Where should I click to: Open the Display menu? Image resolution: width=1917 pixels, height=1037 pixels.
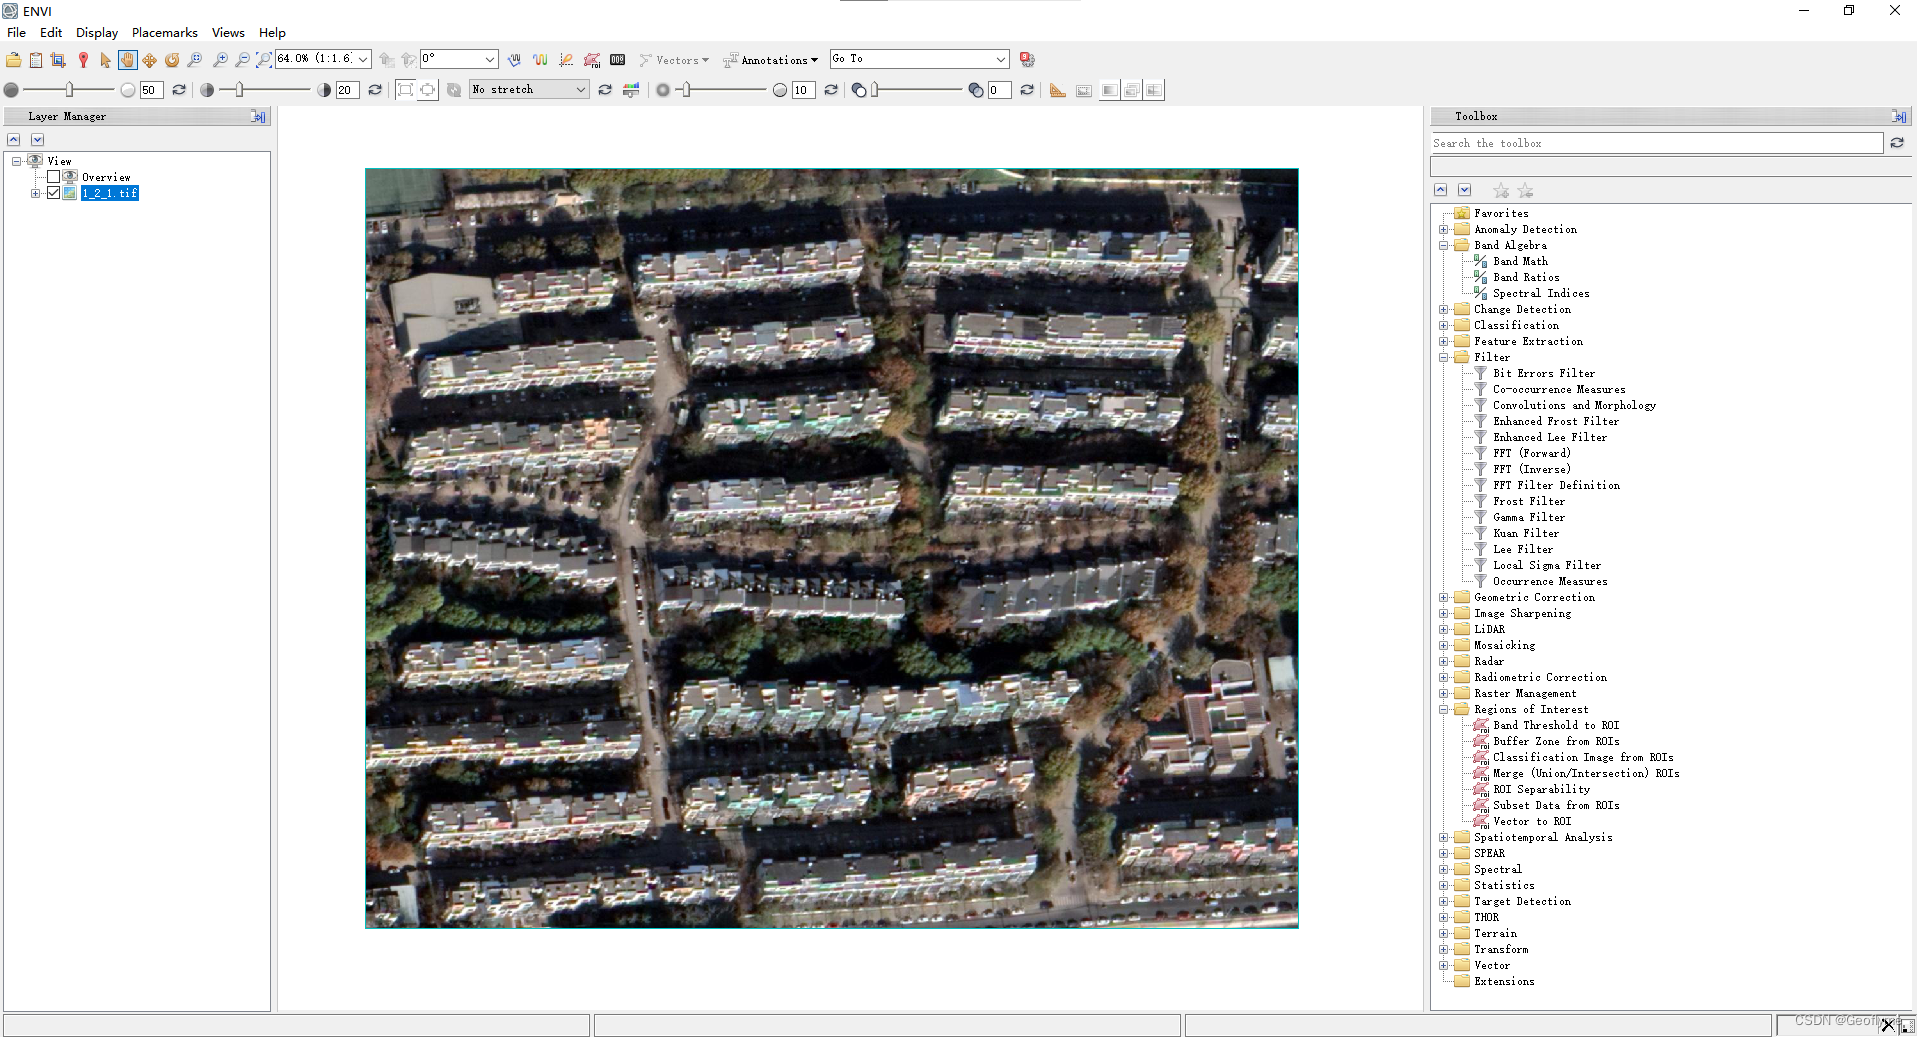(97, 33)
